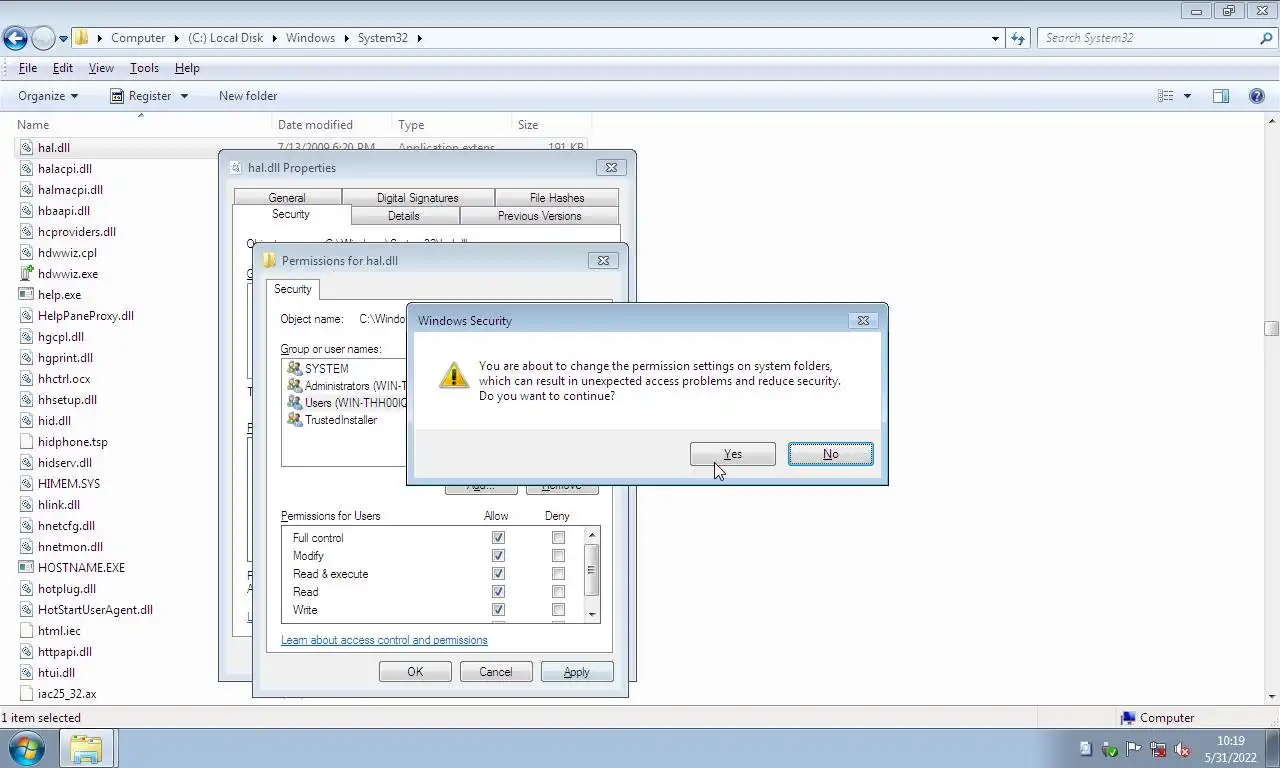Switch to the Digital Signatures tab
The width and height of the screenshot is (1280, 768).
pos(418,198)
